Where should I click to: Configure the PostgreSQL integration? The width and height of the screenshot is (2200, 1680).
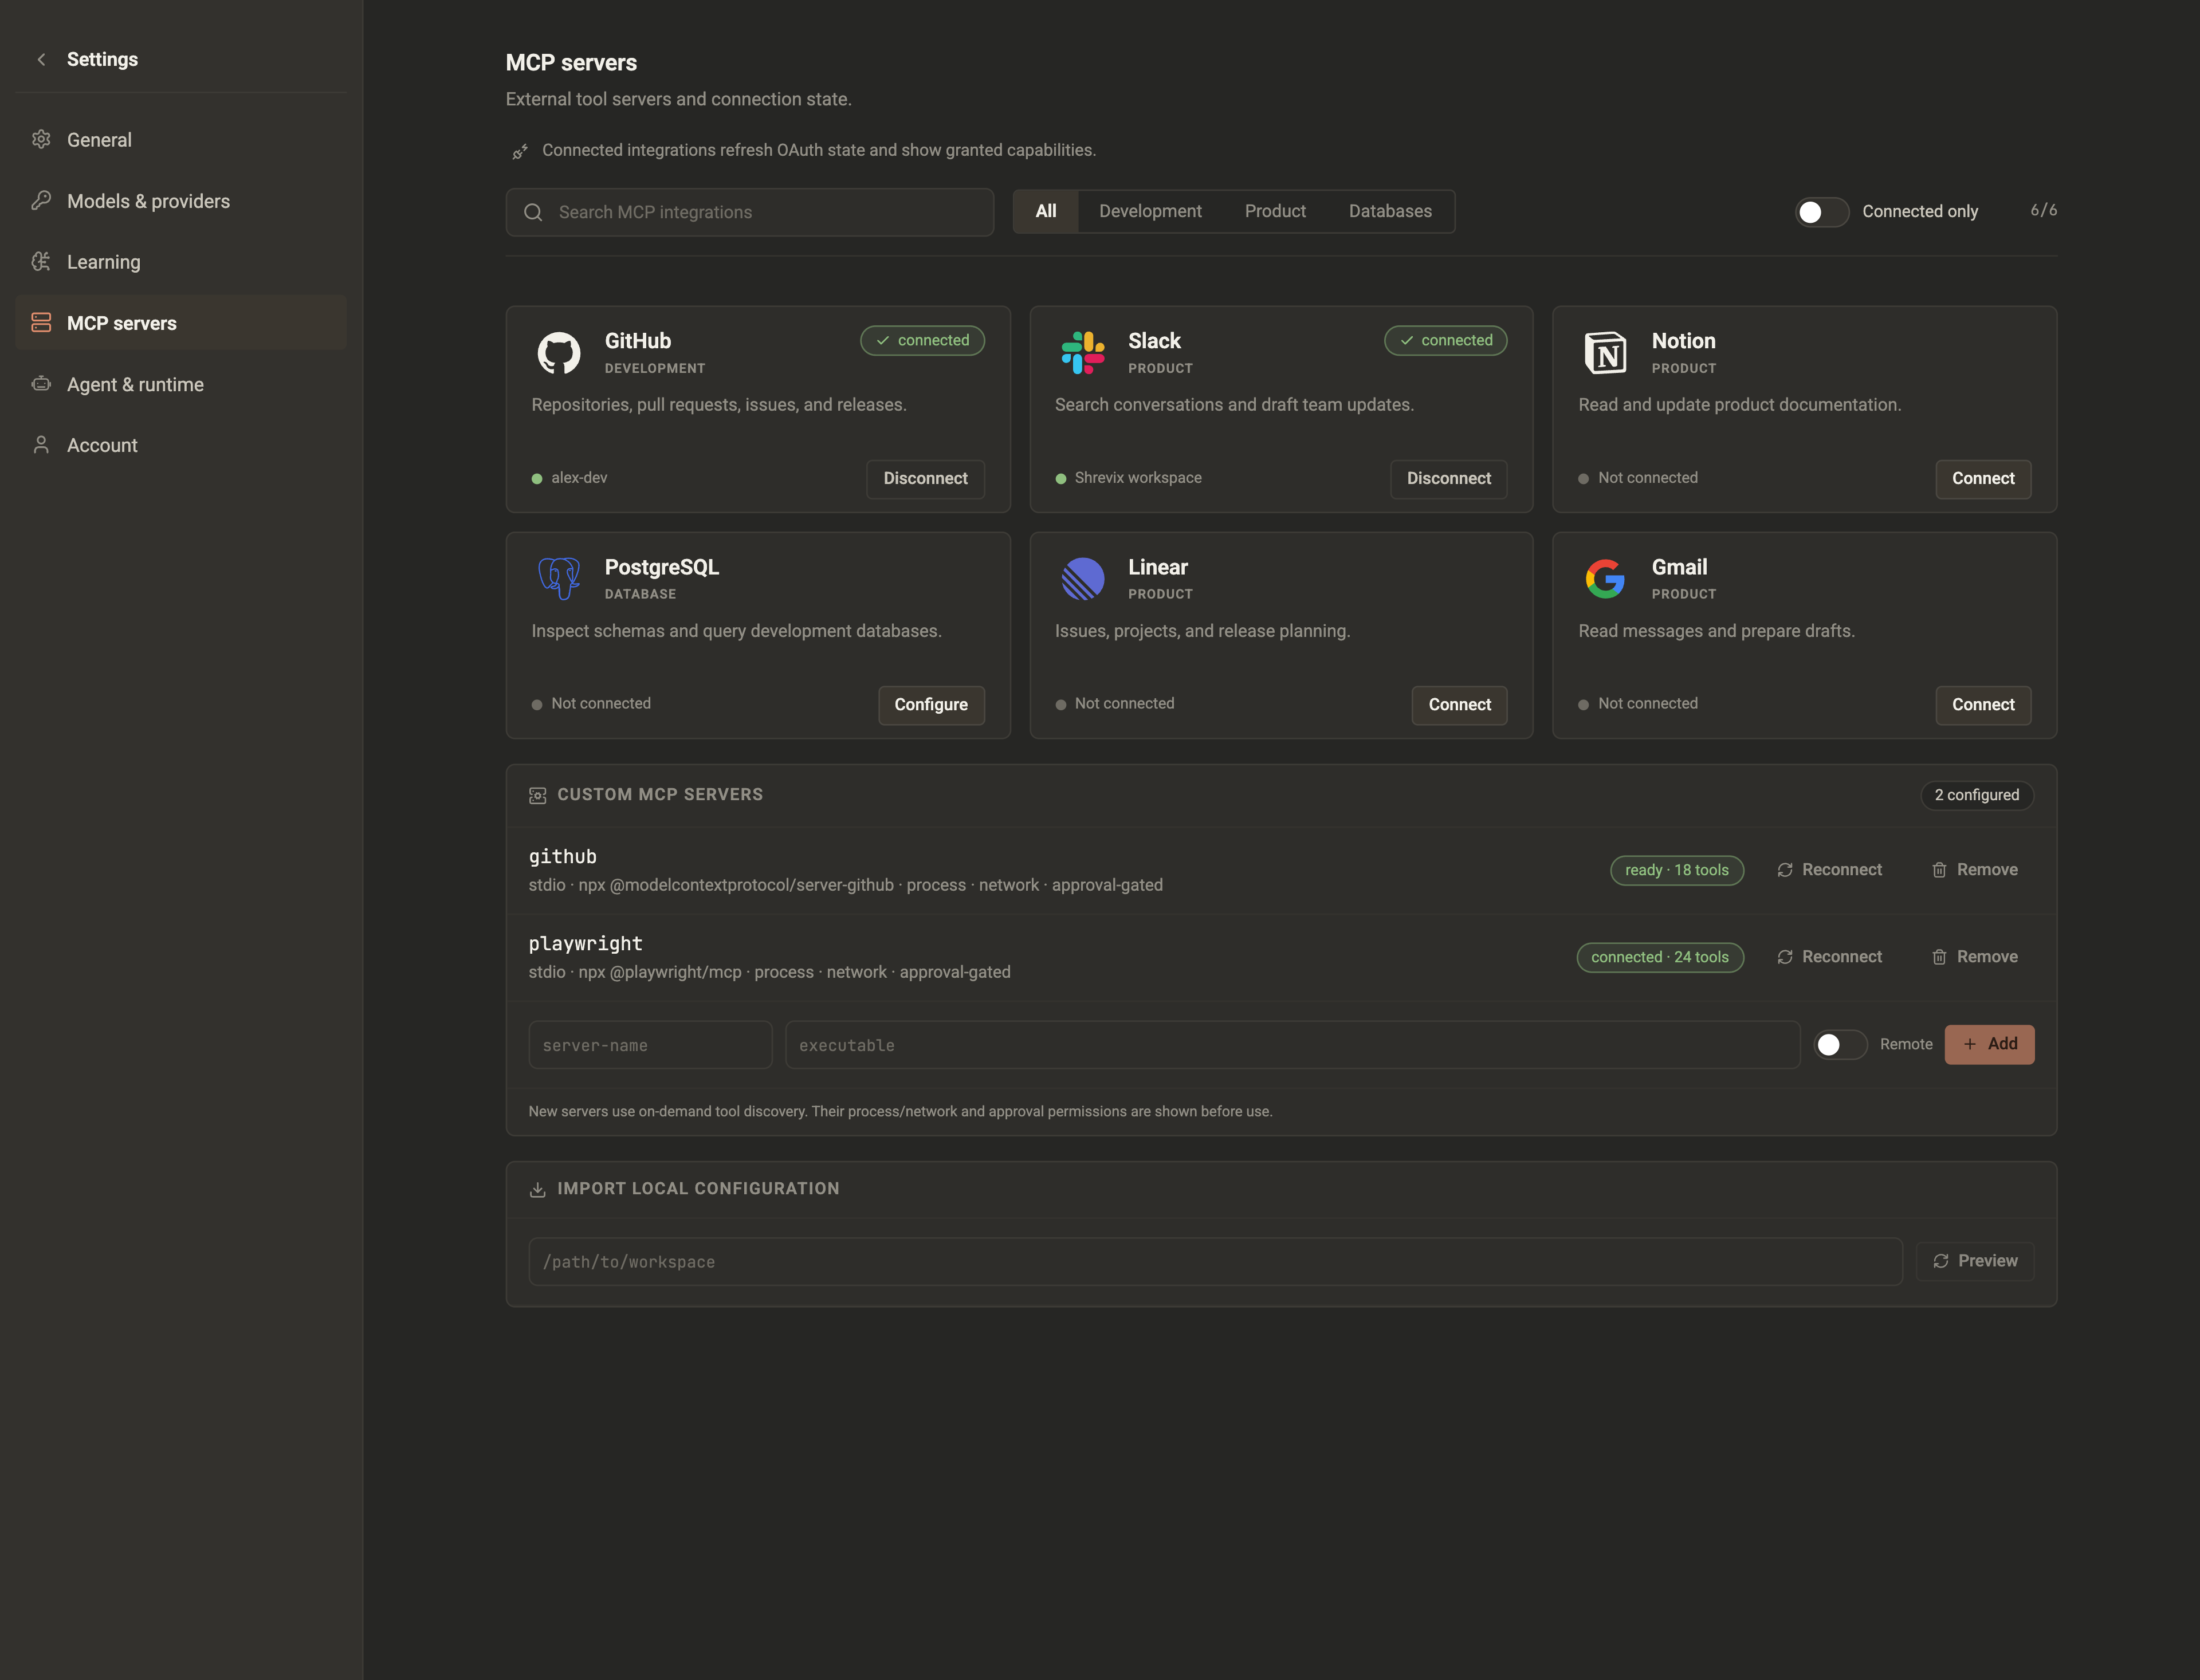931,705
